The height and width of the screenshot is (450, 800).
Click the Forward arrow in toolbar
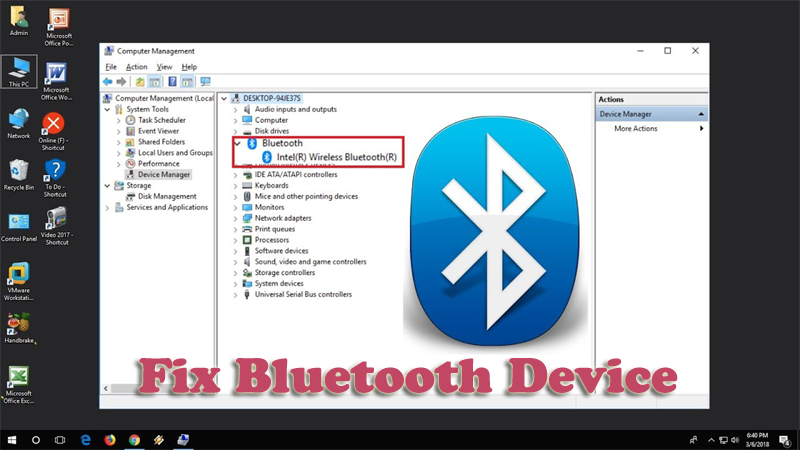pyautogui.click(x=121, y=82)
